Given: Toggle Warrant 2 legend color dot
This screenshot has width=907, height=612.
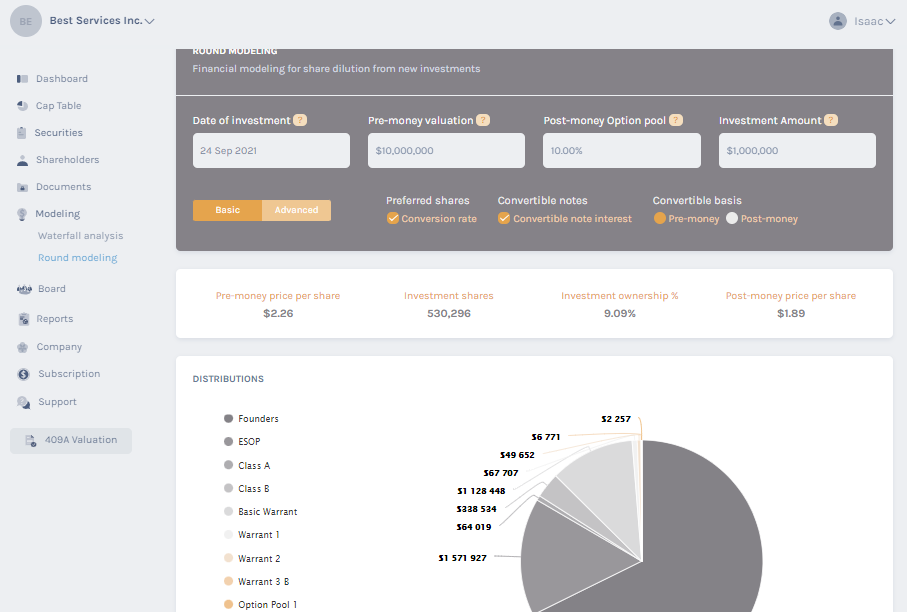Looking at the screenshot, I should click(228, 558).
